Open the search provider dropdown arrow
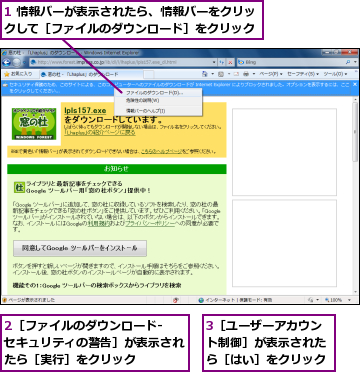 pyautogui.click(x=354, y=62)
